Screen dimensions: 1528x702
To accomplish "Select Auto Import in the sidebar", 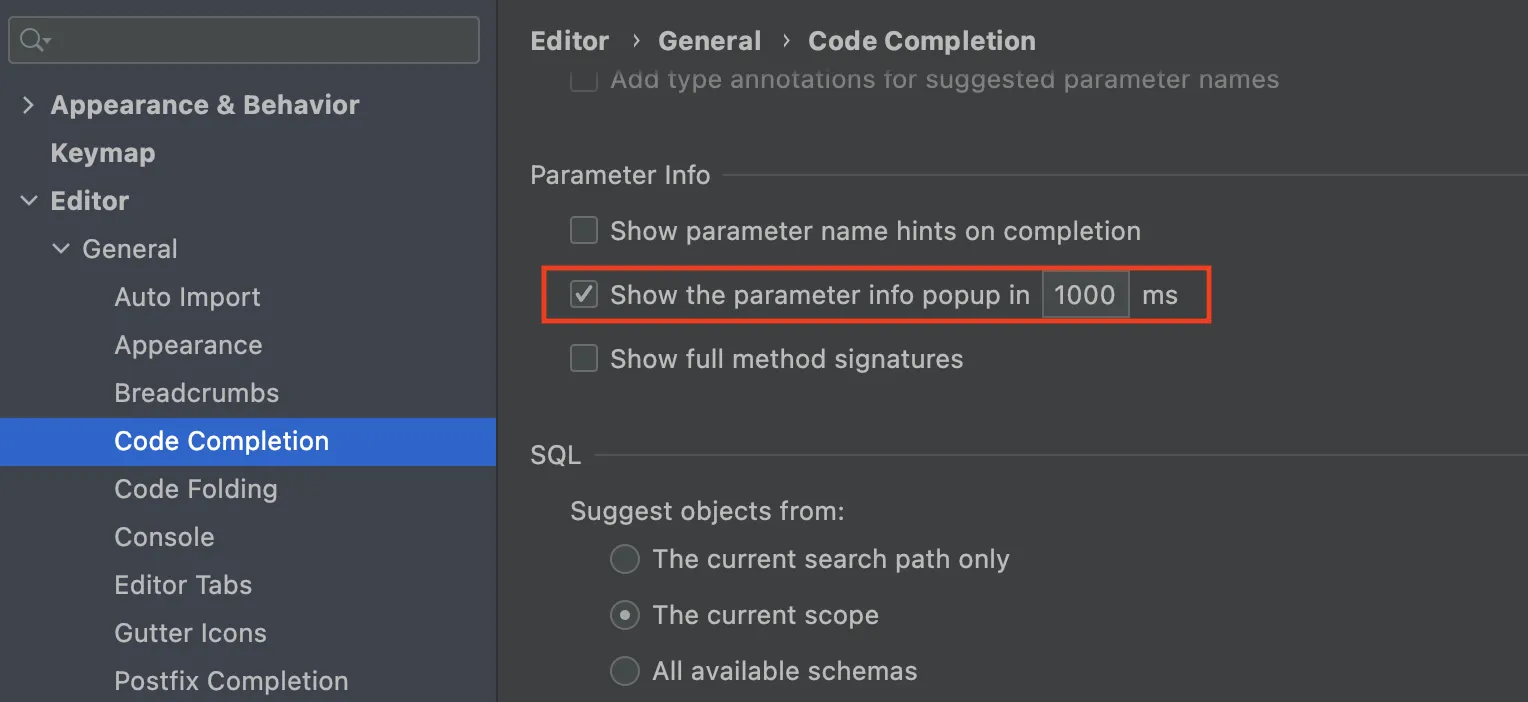I will pyautogui.click(x=187, y=297).
